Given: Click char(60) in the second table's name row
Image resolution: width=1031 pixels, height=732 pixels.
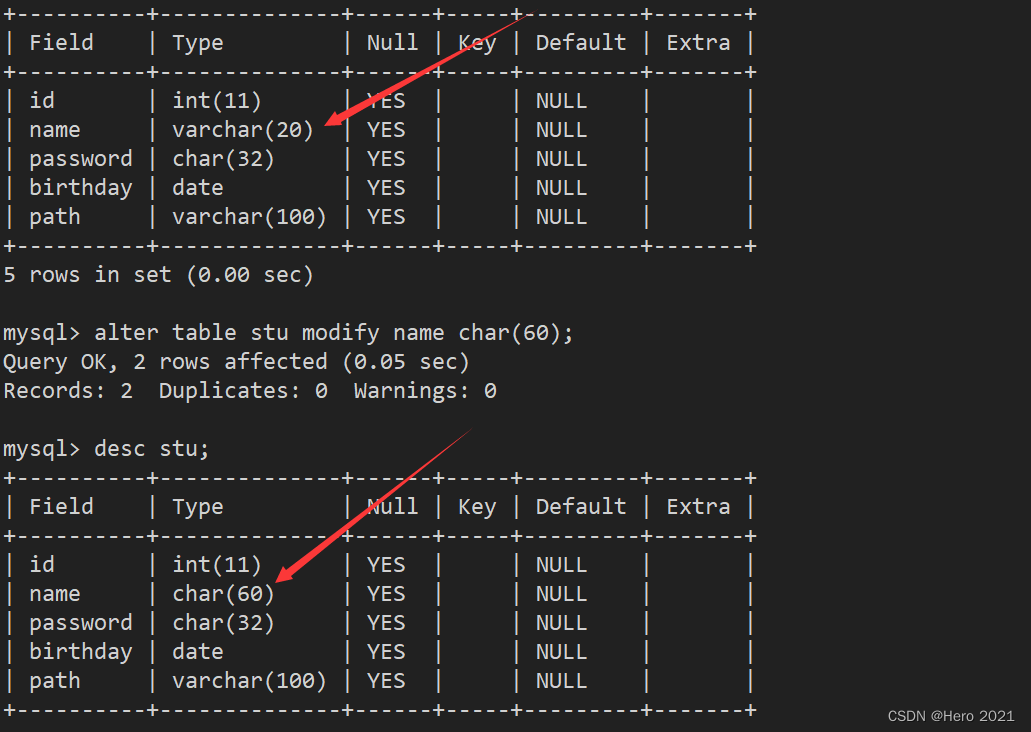Looking at the screenshot, I should click(x=223, y=594).
